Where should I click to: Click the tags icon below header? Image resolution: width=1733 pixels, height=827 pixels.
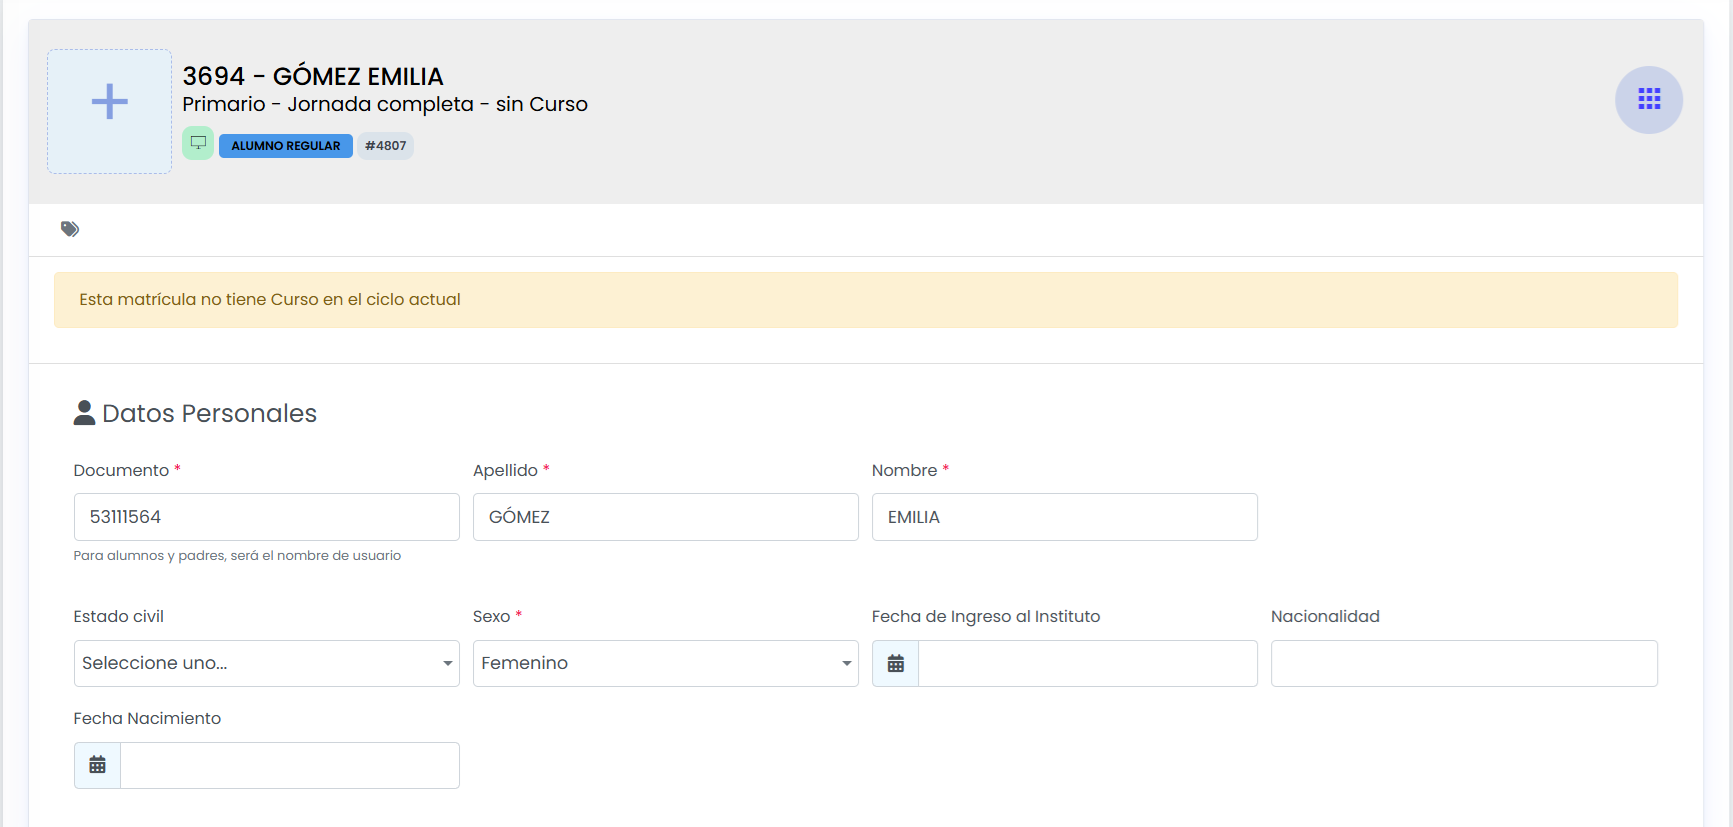point(70,229)
